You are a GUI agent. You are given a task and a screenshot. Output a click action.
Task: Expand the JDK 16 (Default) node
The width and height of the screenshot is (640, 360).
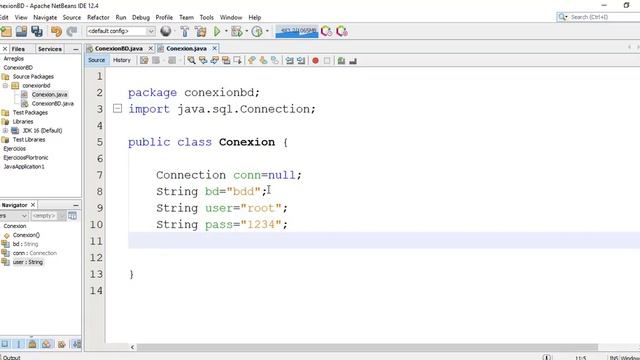tap(5, 131)
